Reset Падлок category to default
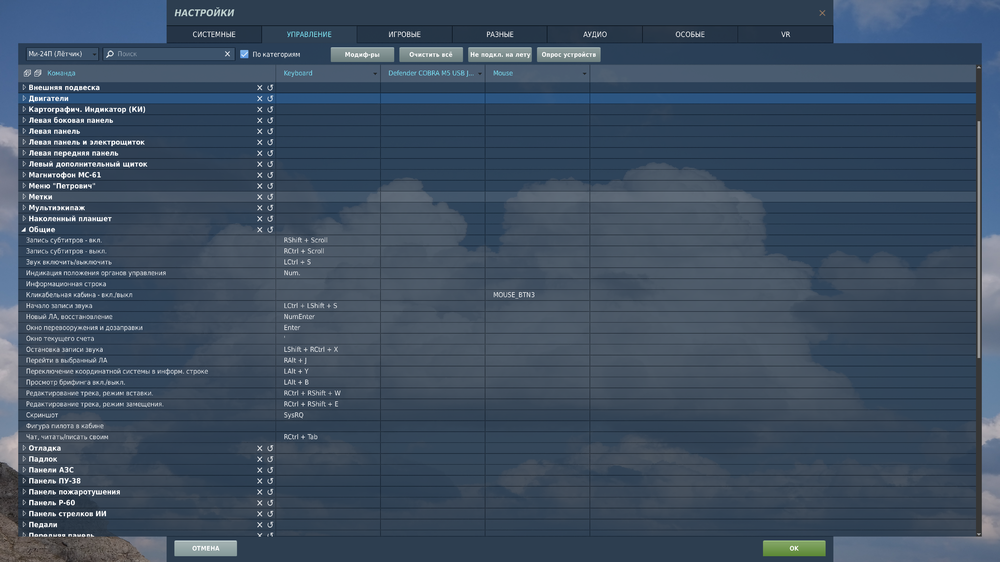This screenshot has width=1000, height=562. click(x=270, y=459)
